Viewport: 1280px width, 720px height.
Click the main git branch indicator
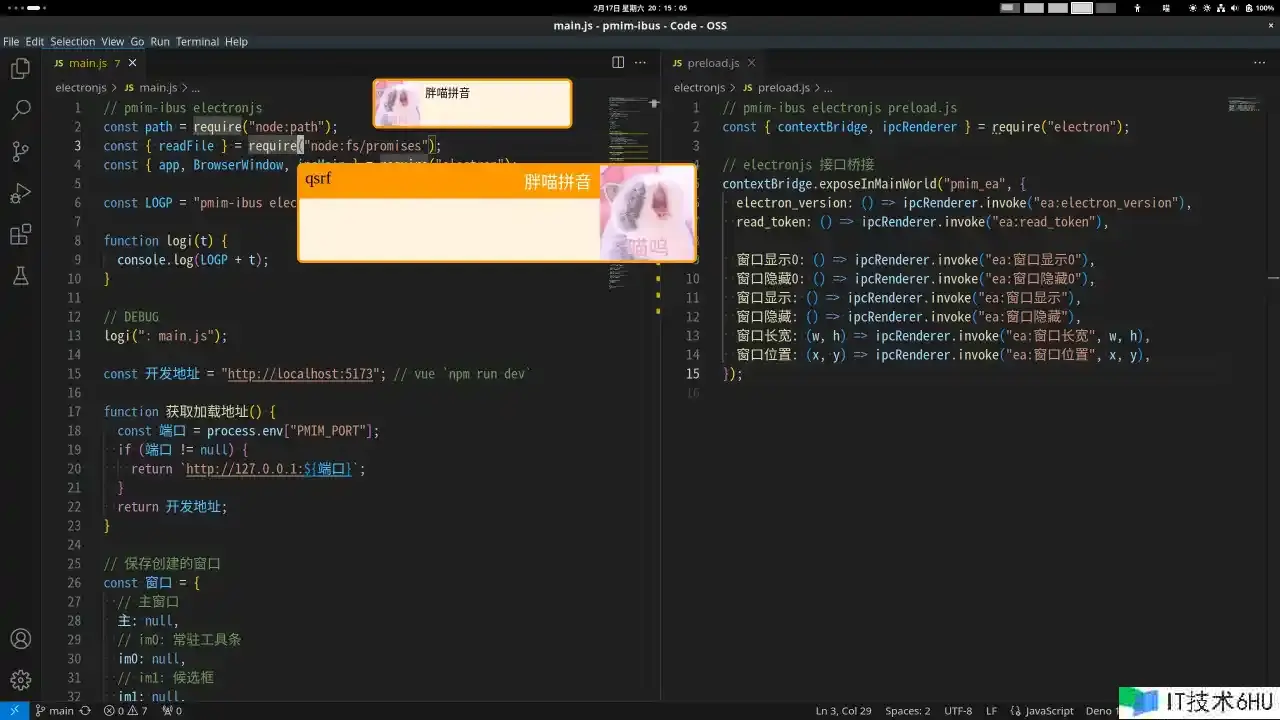click(x=54, y=711)
